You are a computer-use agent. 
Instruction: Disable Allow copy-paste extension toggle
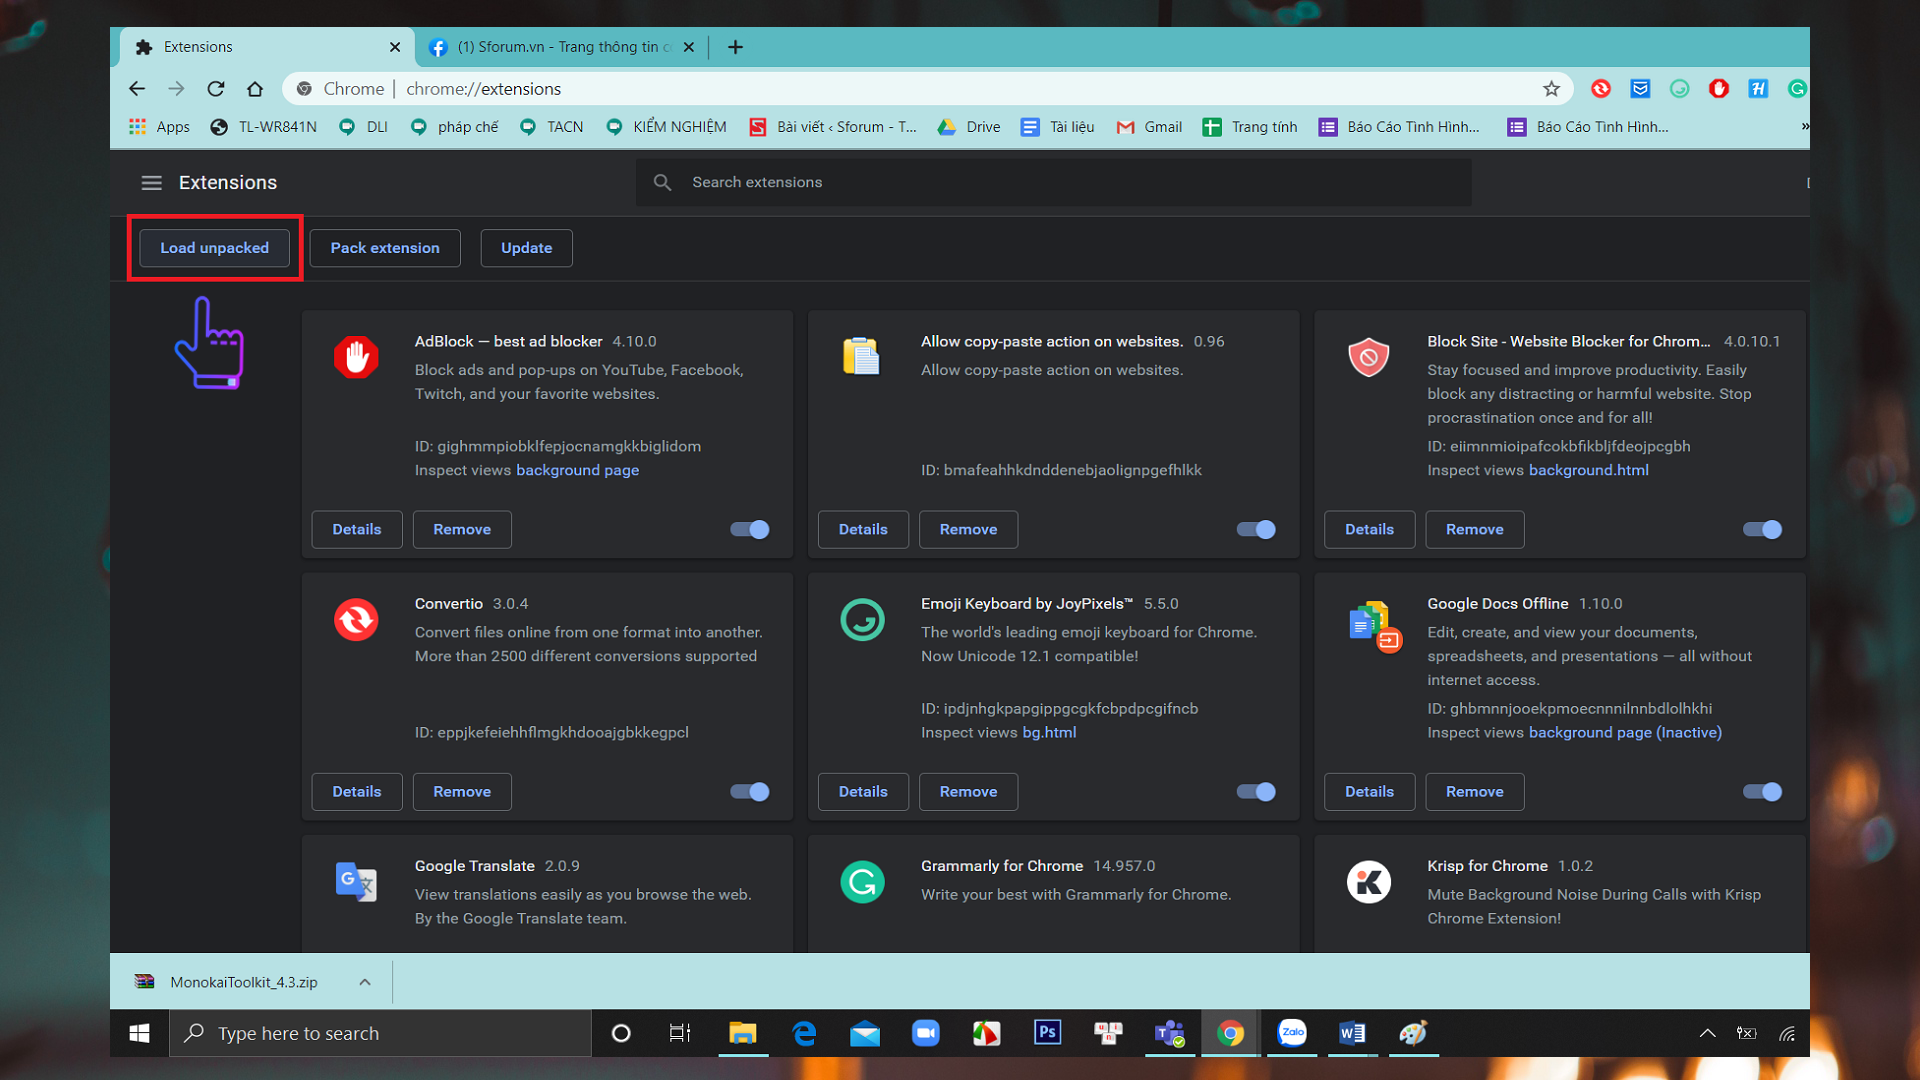click(x=1256, y=529)
